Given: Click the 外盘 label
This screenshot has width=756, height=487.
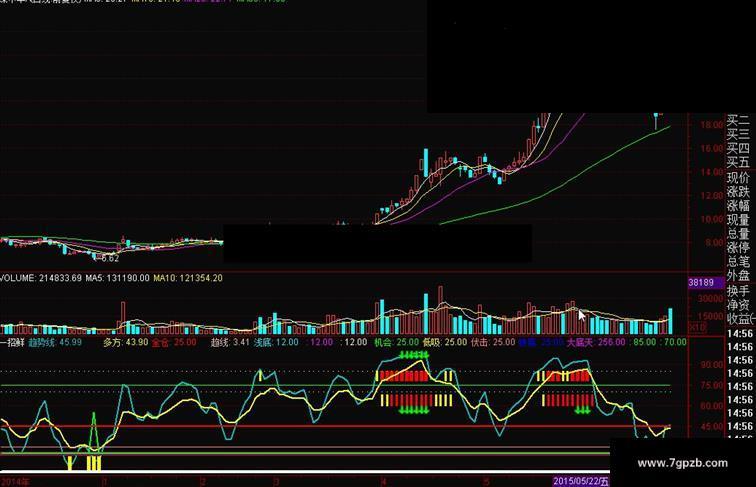Looking at the screenshot, I should click(738, 275).
